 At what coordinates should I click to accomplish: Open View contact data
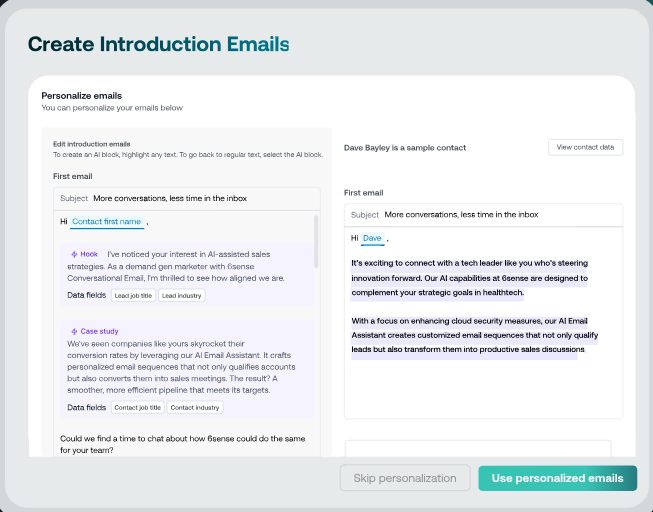[585, 147]
